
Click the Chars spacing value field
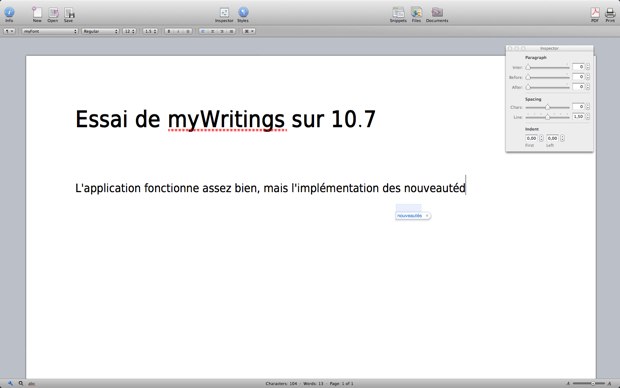[578, 107]
